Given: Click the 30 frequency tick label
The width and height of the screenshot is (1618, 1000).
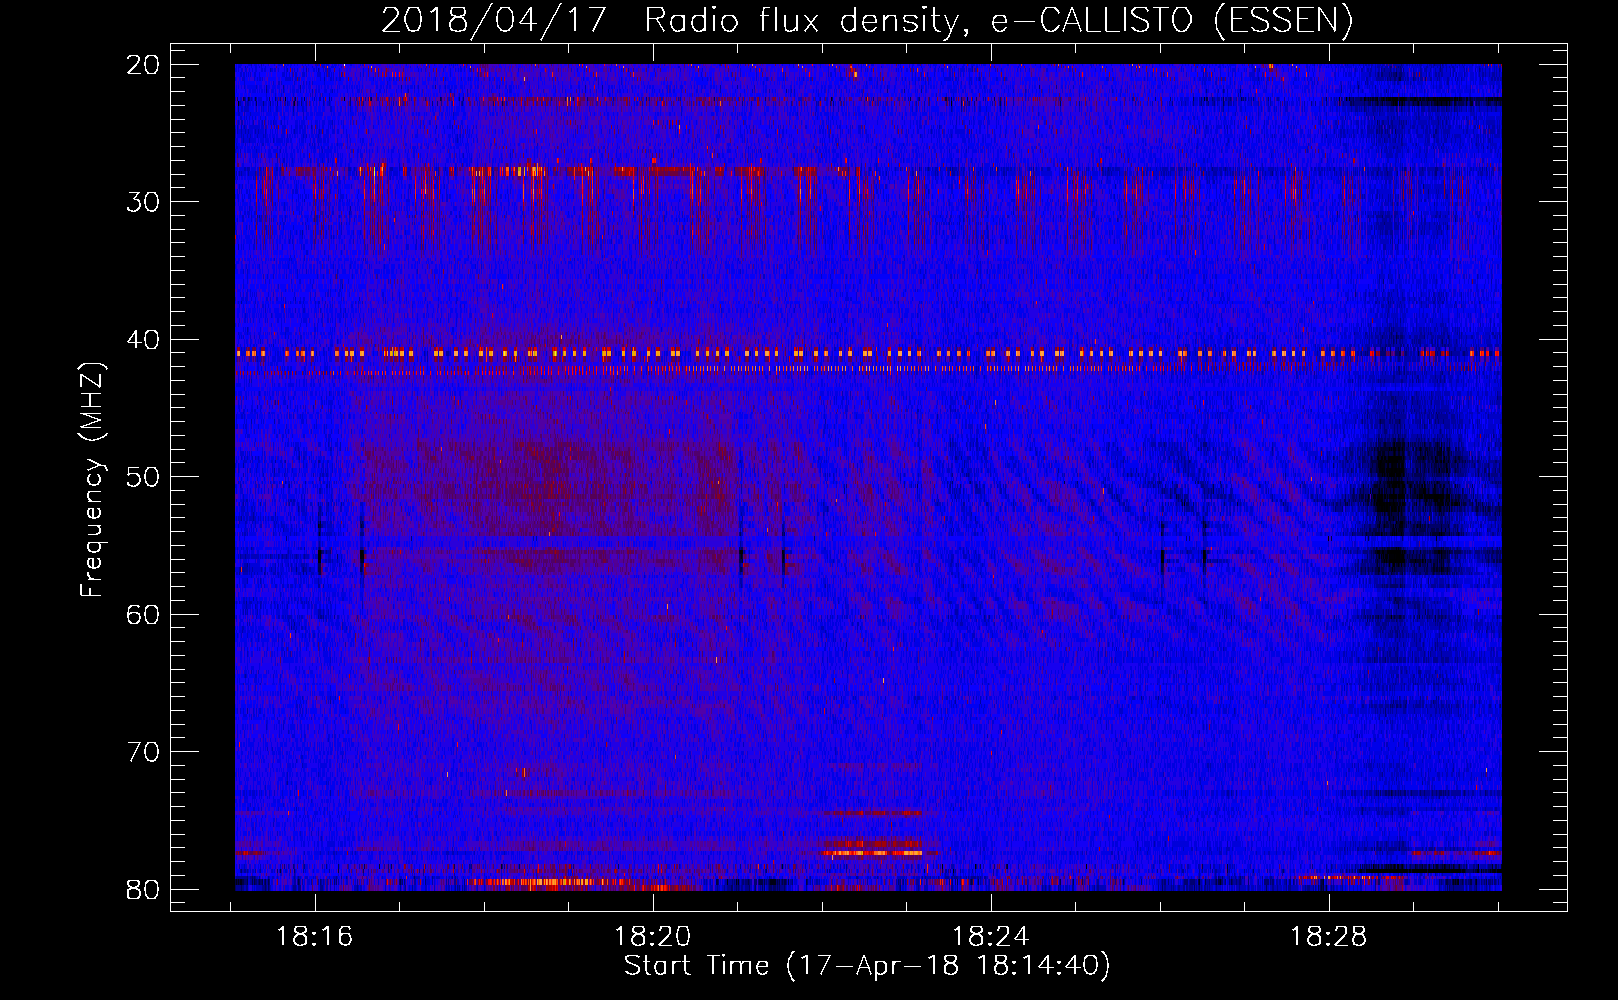Looking at the screenshot, I should coord(143,202).
